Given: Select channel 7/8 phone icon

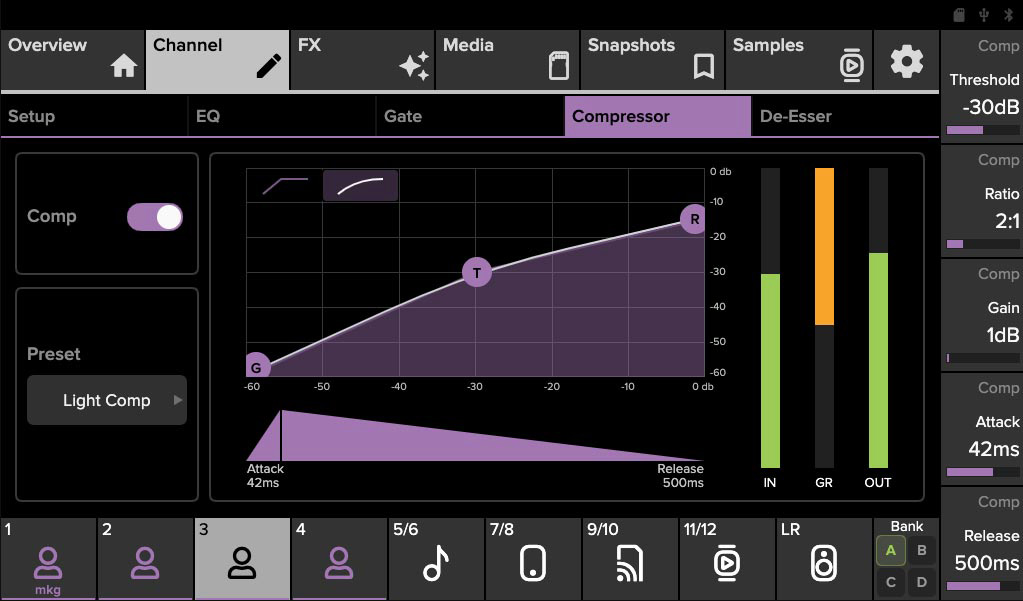Looking at the screenshot, I should (532, 564).
